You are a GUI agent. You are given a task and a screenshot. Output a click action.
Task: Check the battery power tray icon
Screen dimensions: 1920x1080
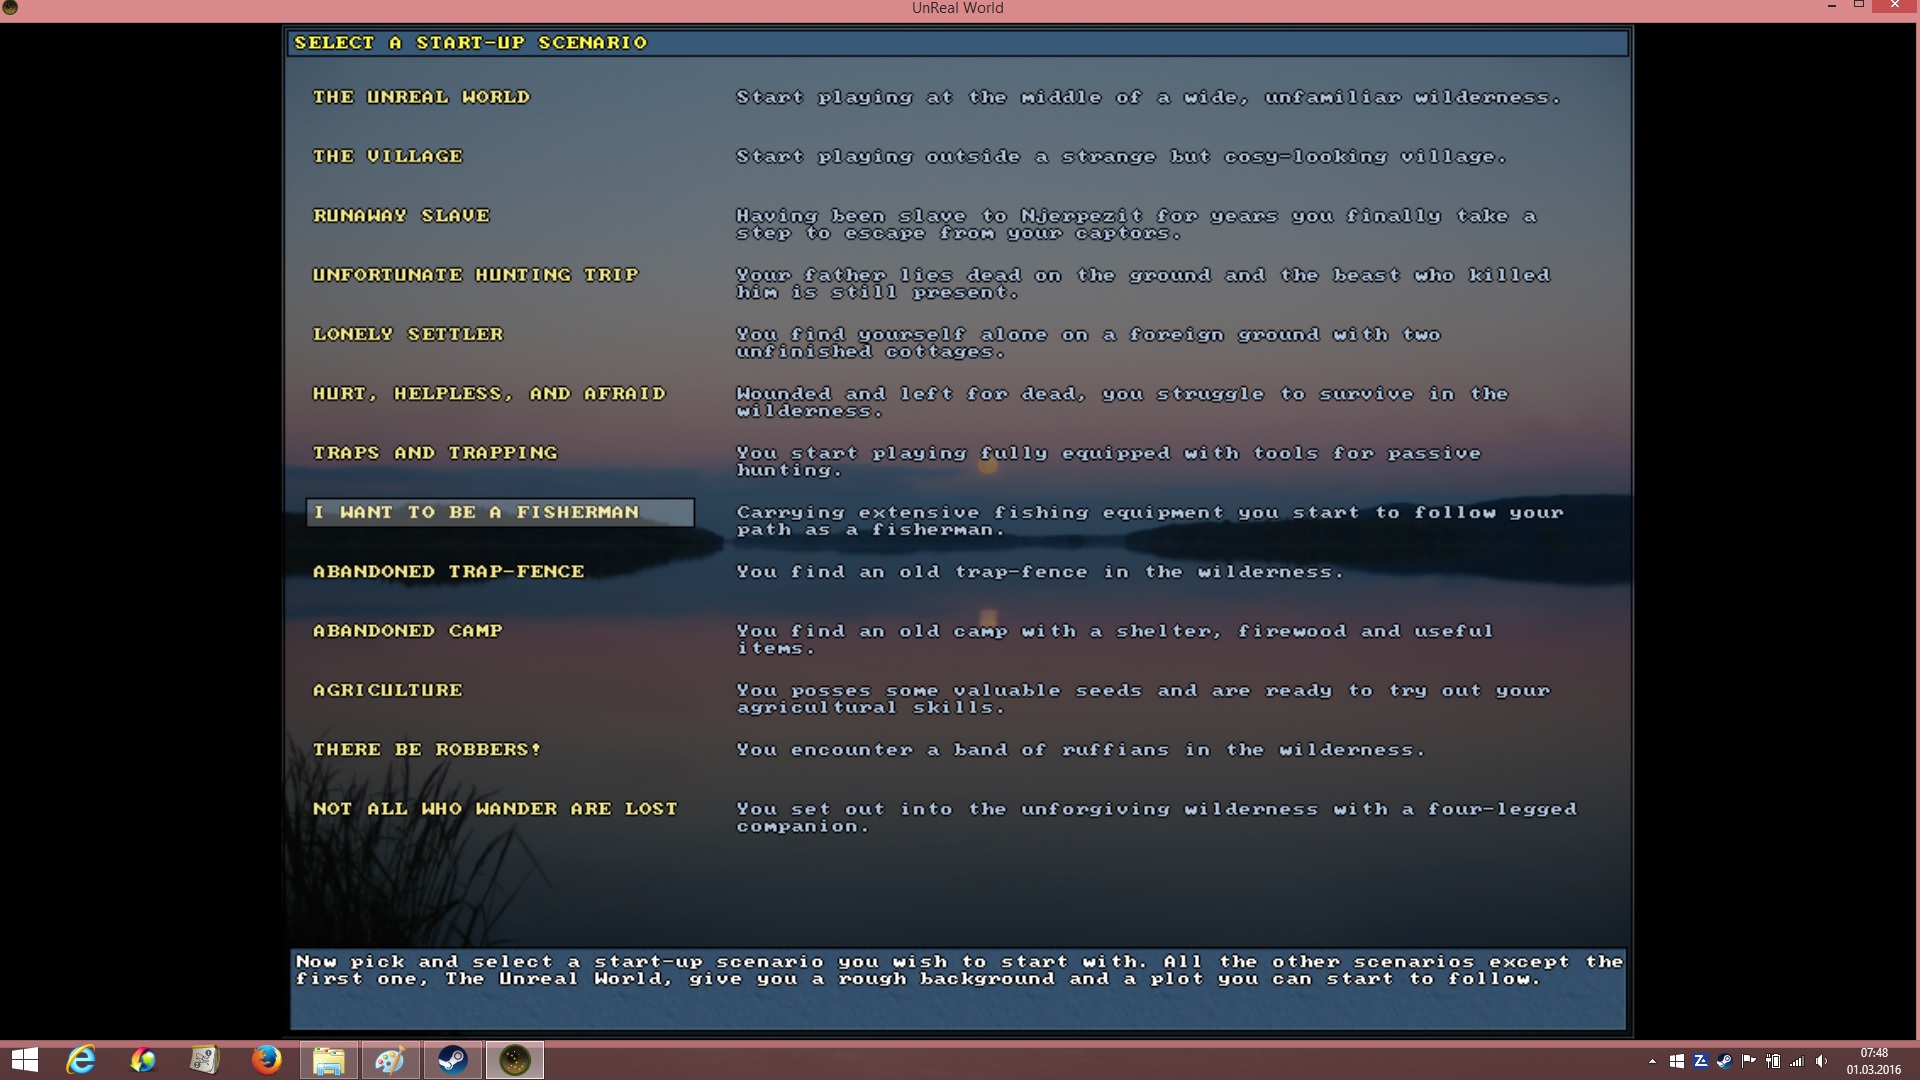(1773, 1061)
